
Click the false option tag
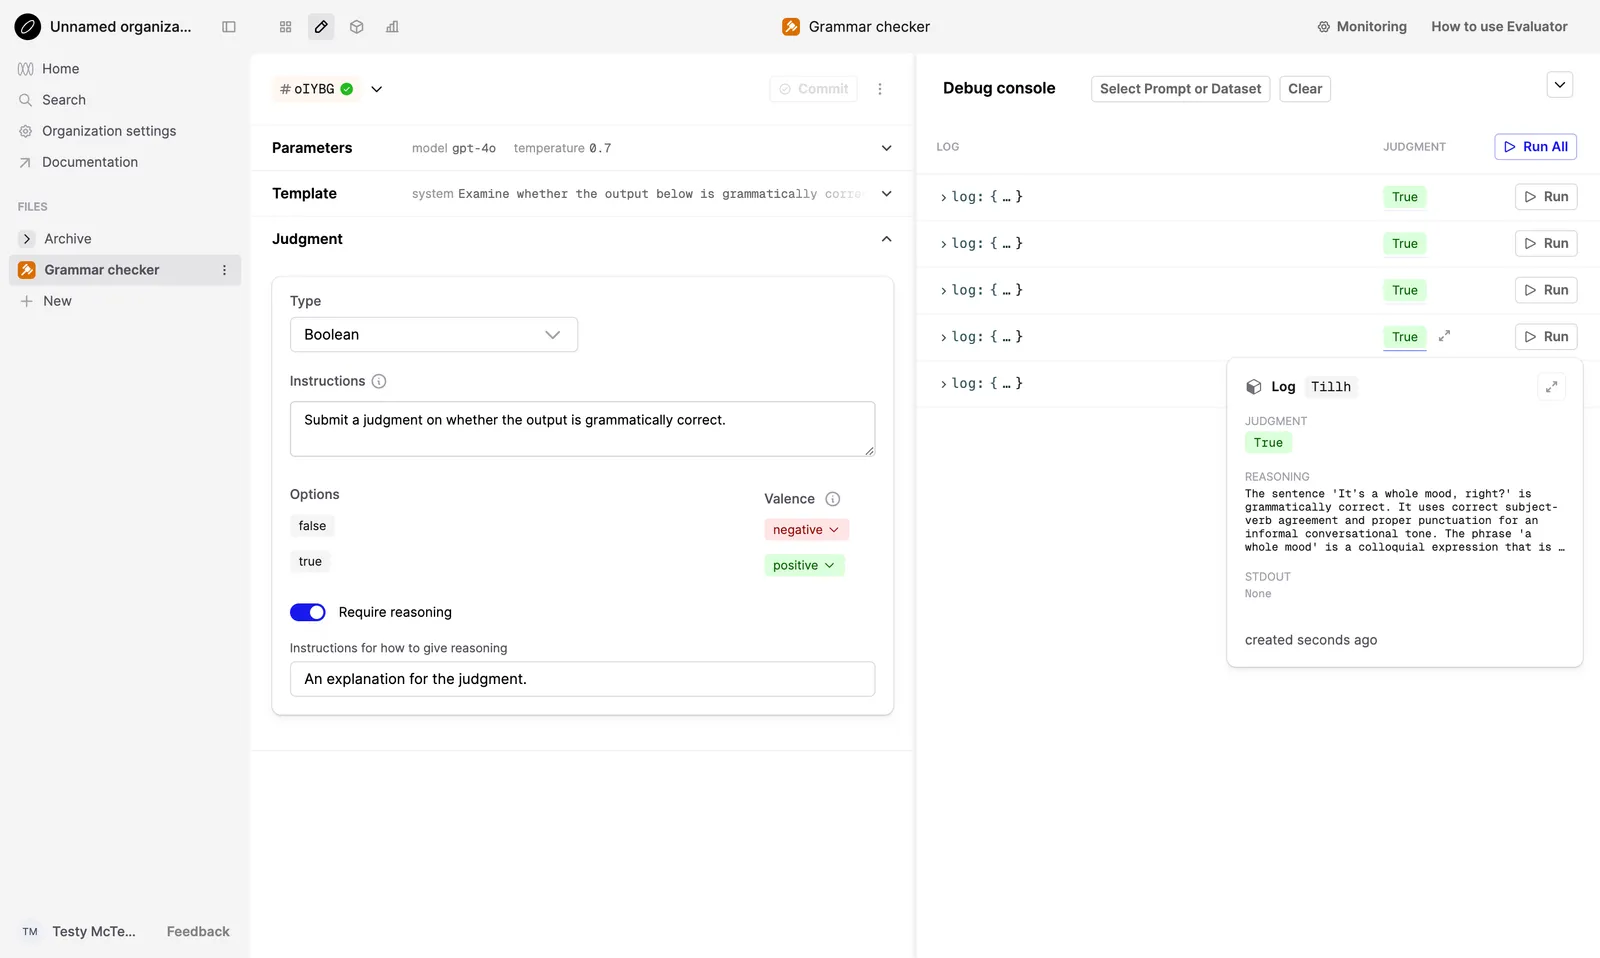pos(312,526)
